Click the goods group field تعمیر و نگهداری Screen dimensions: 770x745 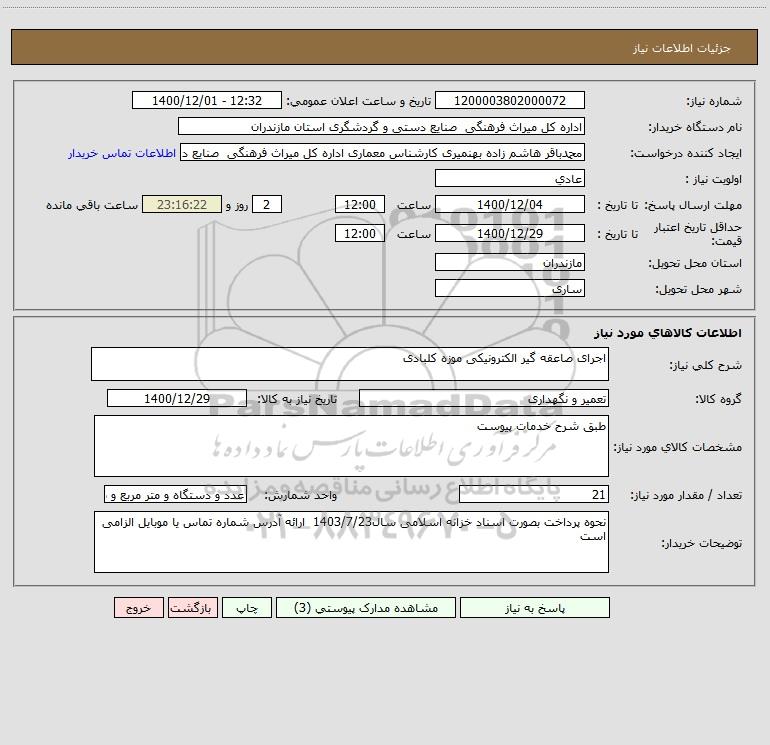(x=484, y=398)
